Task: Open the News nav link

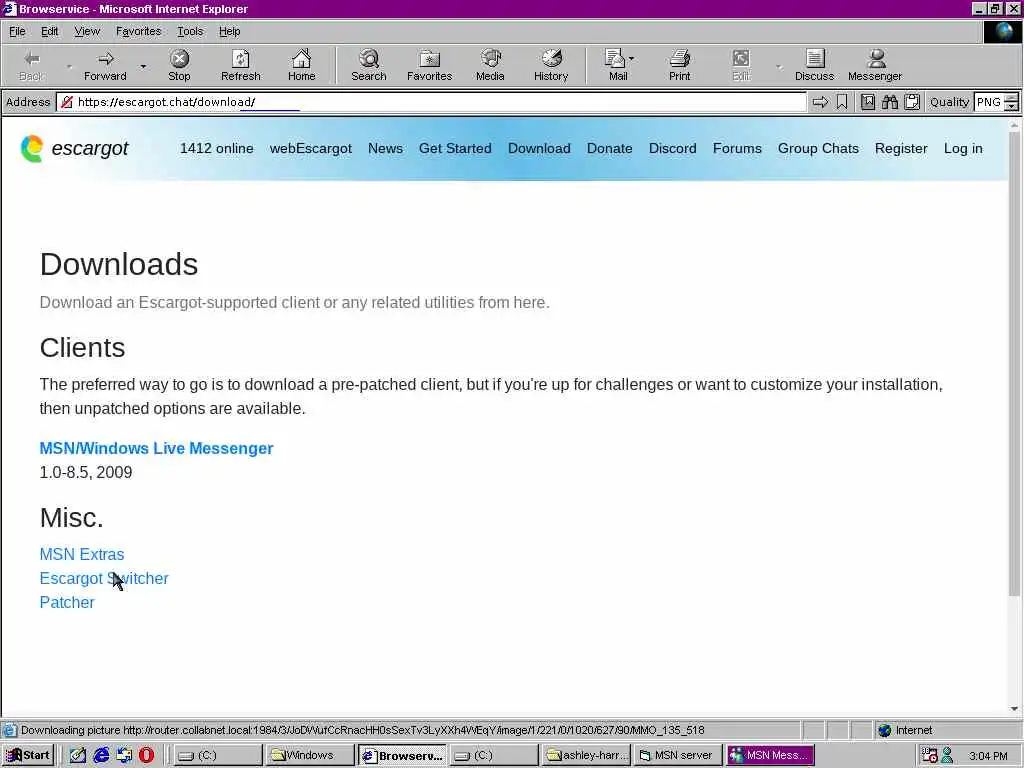Action: click(x=385, y=148)
